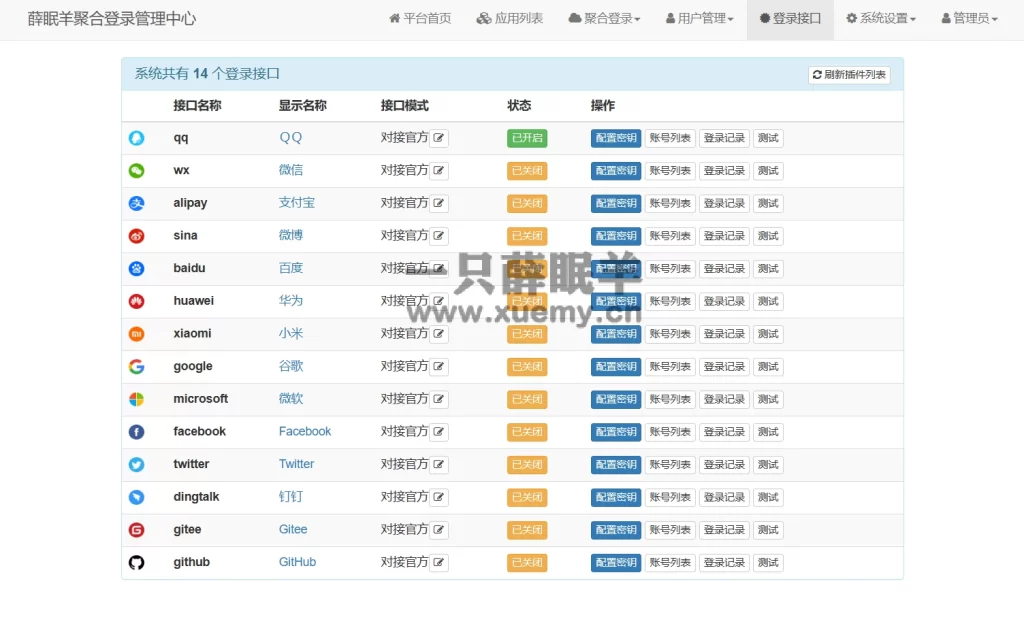
Task: Expand the 系统设置 dropdown menu
Action: [x=880, y=18]
